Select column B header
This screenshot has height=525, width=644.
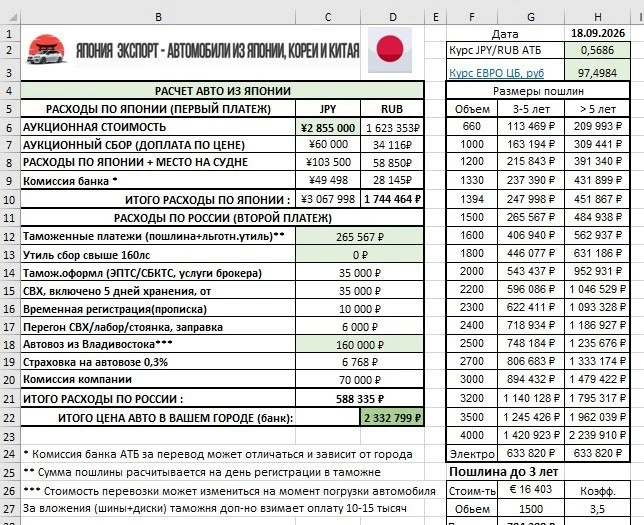[x=158, y=17]
